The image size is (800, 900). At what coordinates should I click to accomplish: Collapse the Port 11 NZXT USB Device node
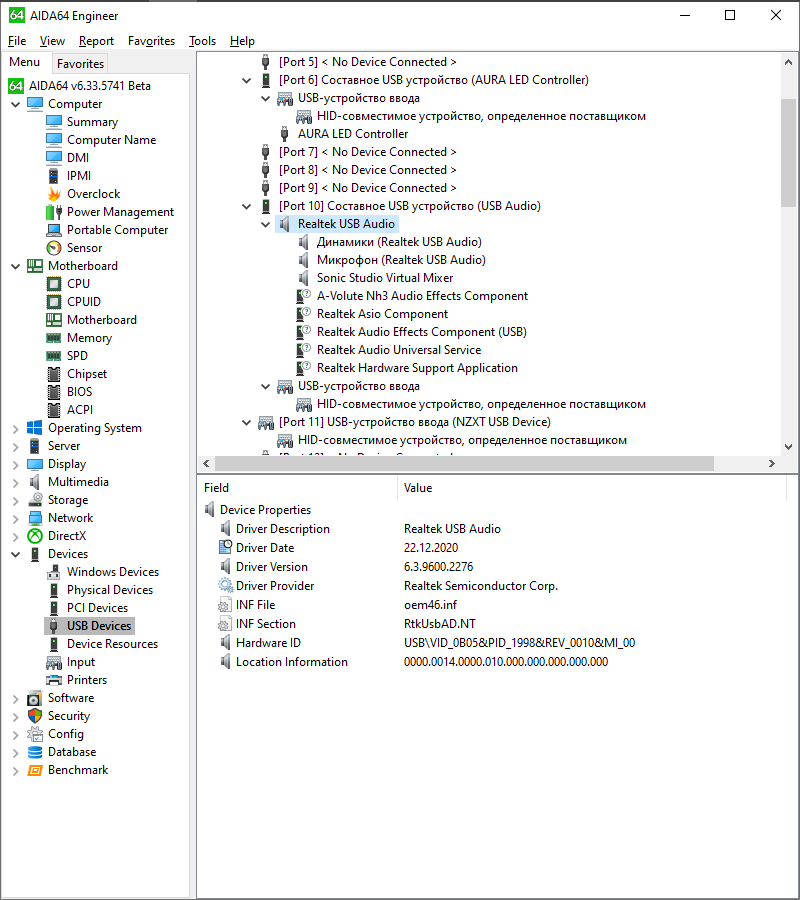pos(246,422)
